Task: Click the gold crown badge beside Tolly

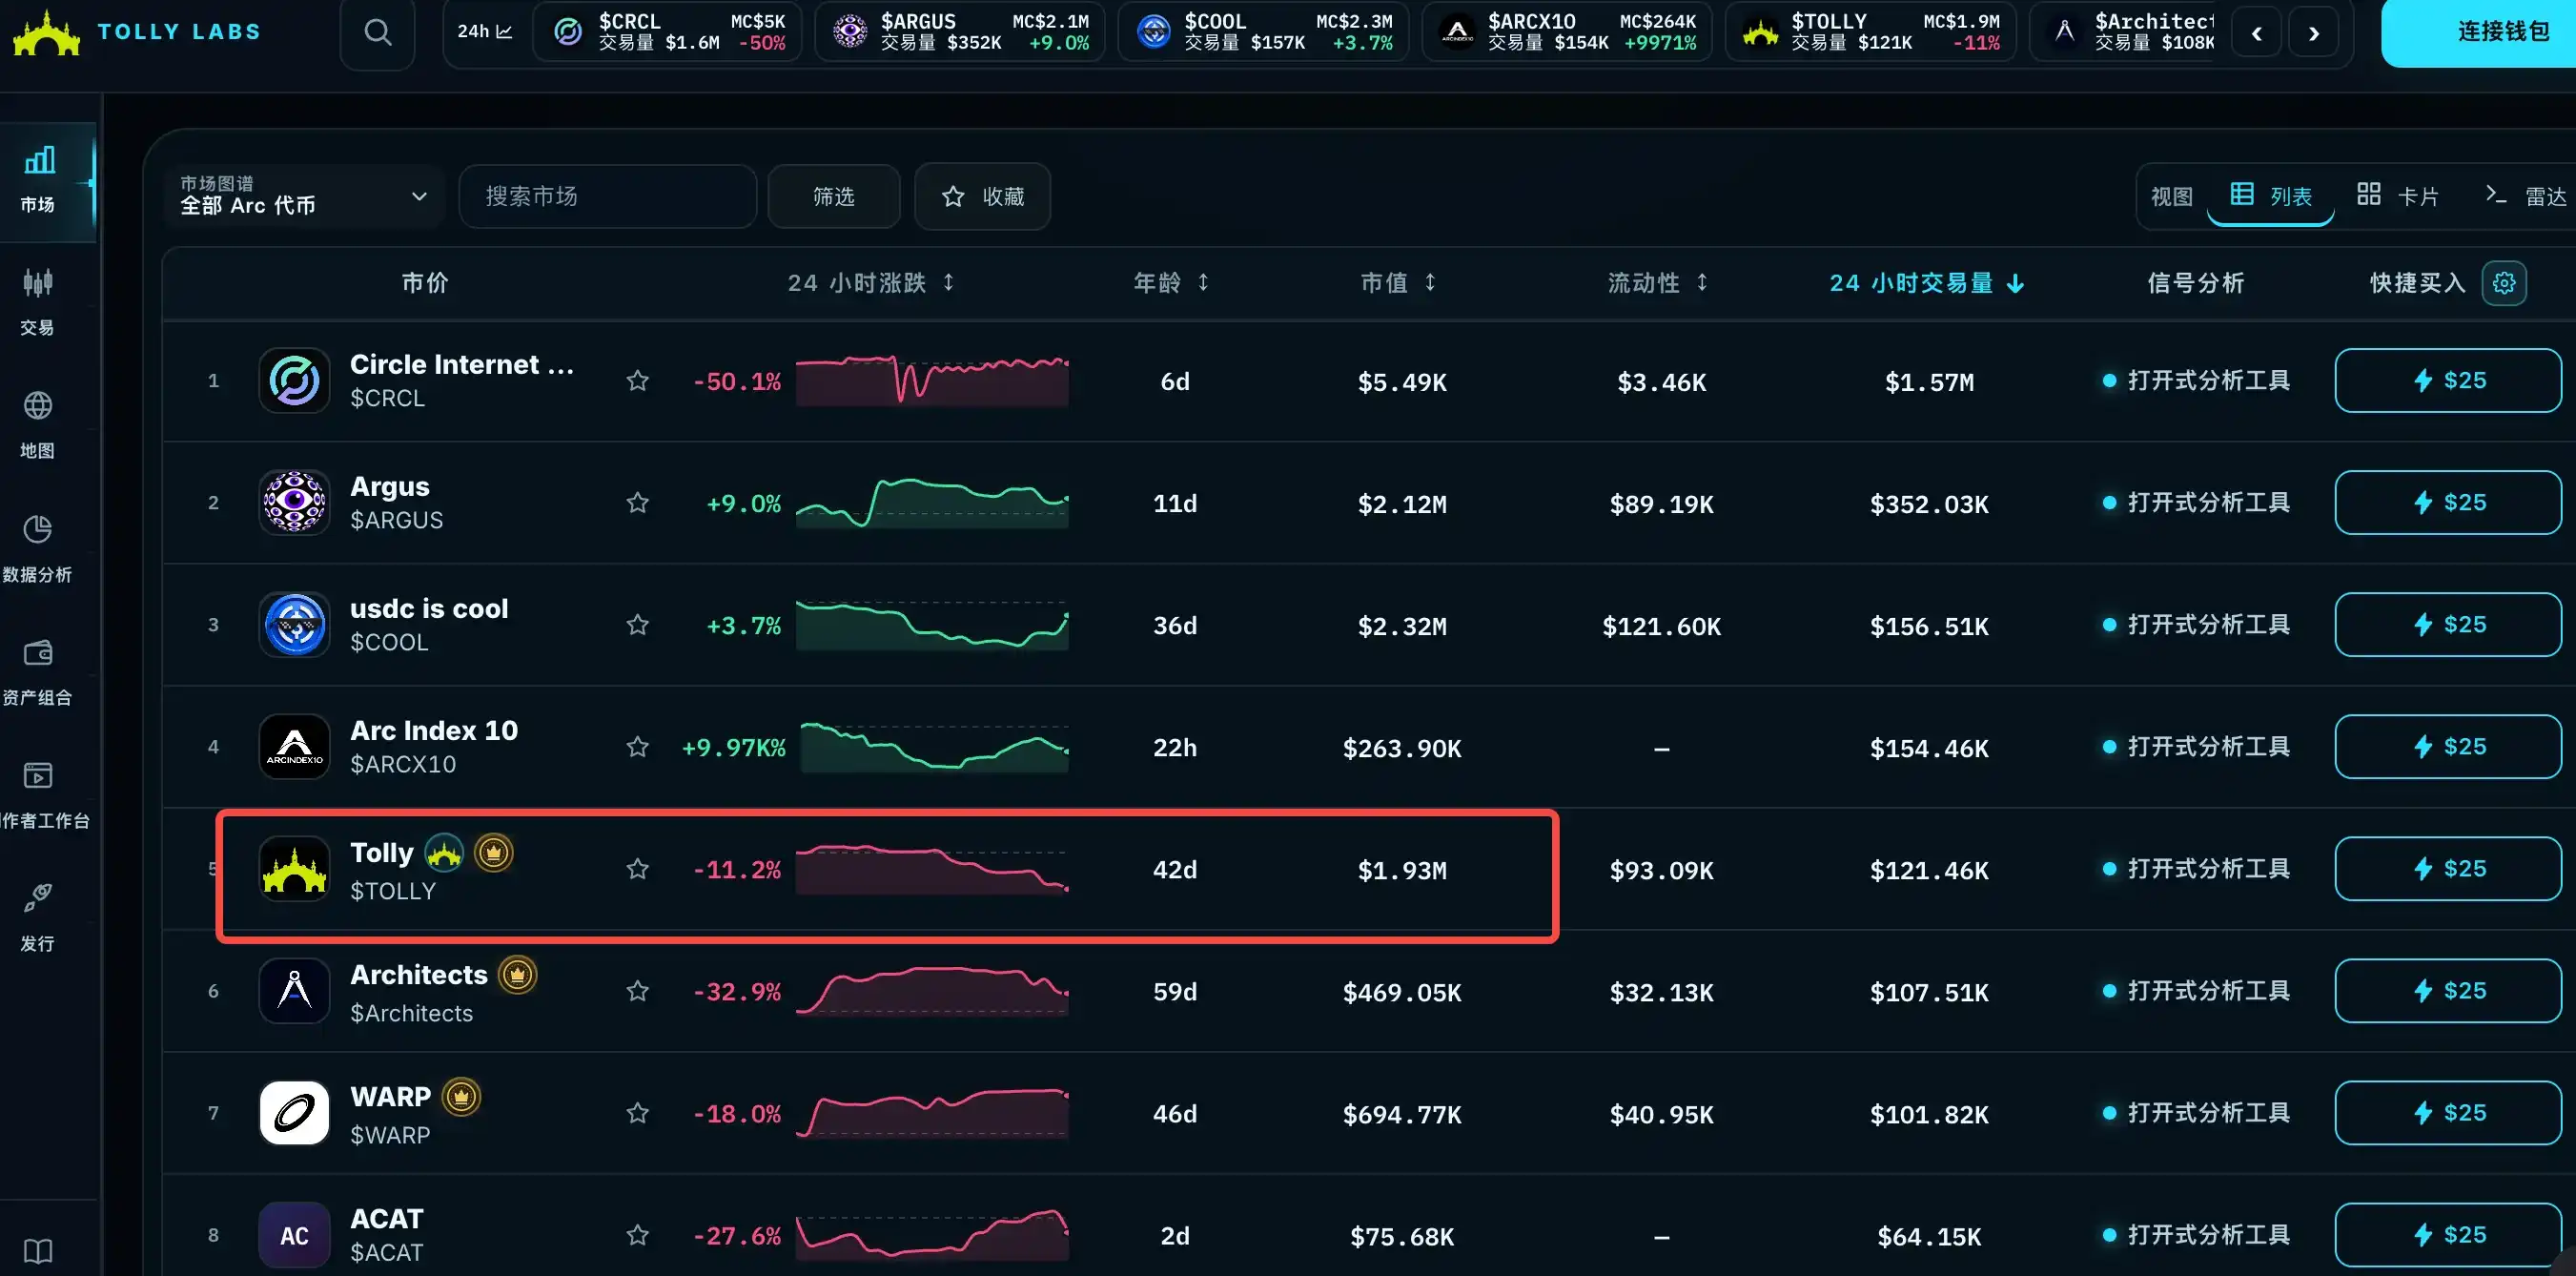Action: pos(493,852)
